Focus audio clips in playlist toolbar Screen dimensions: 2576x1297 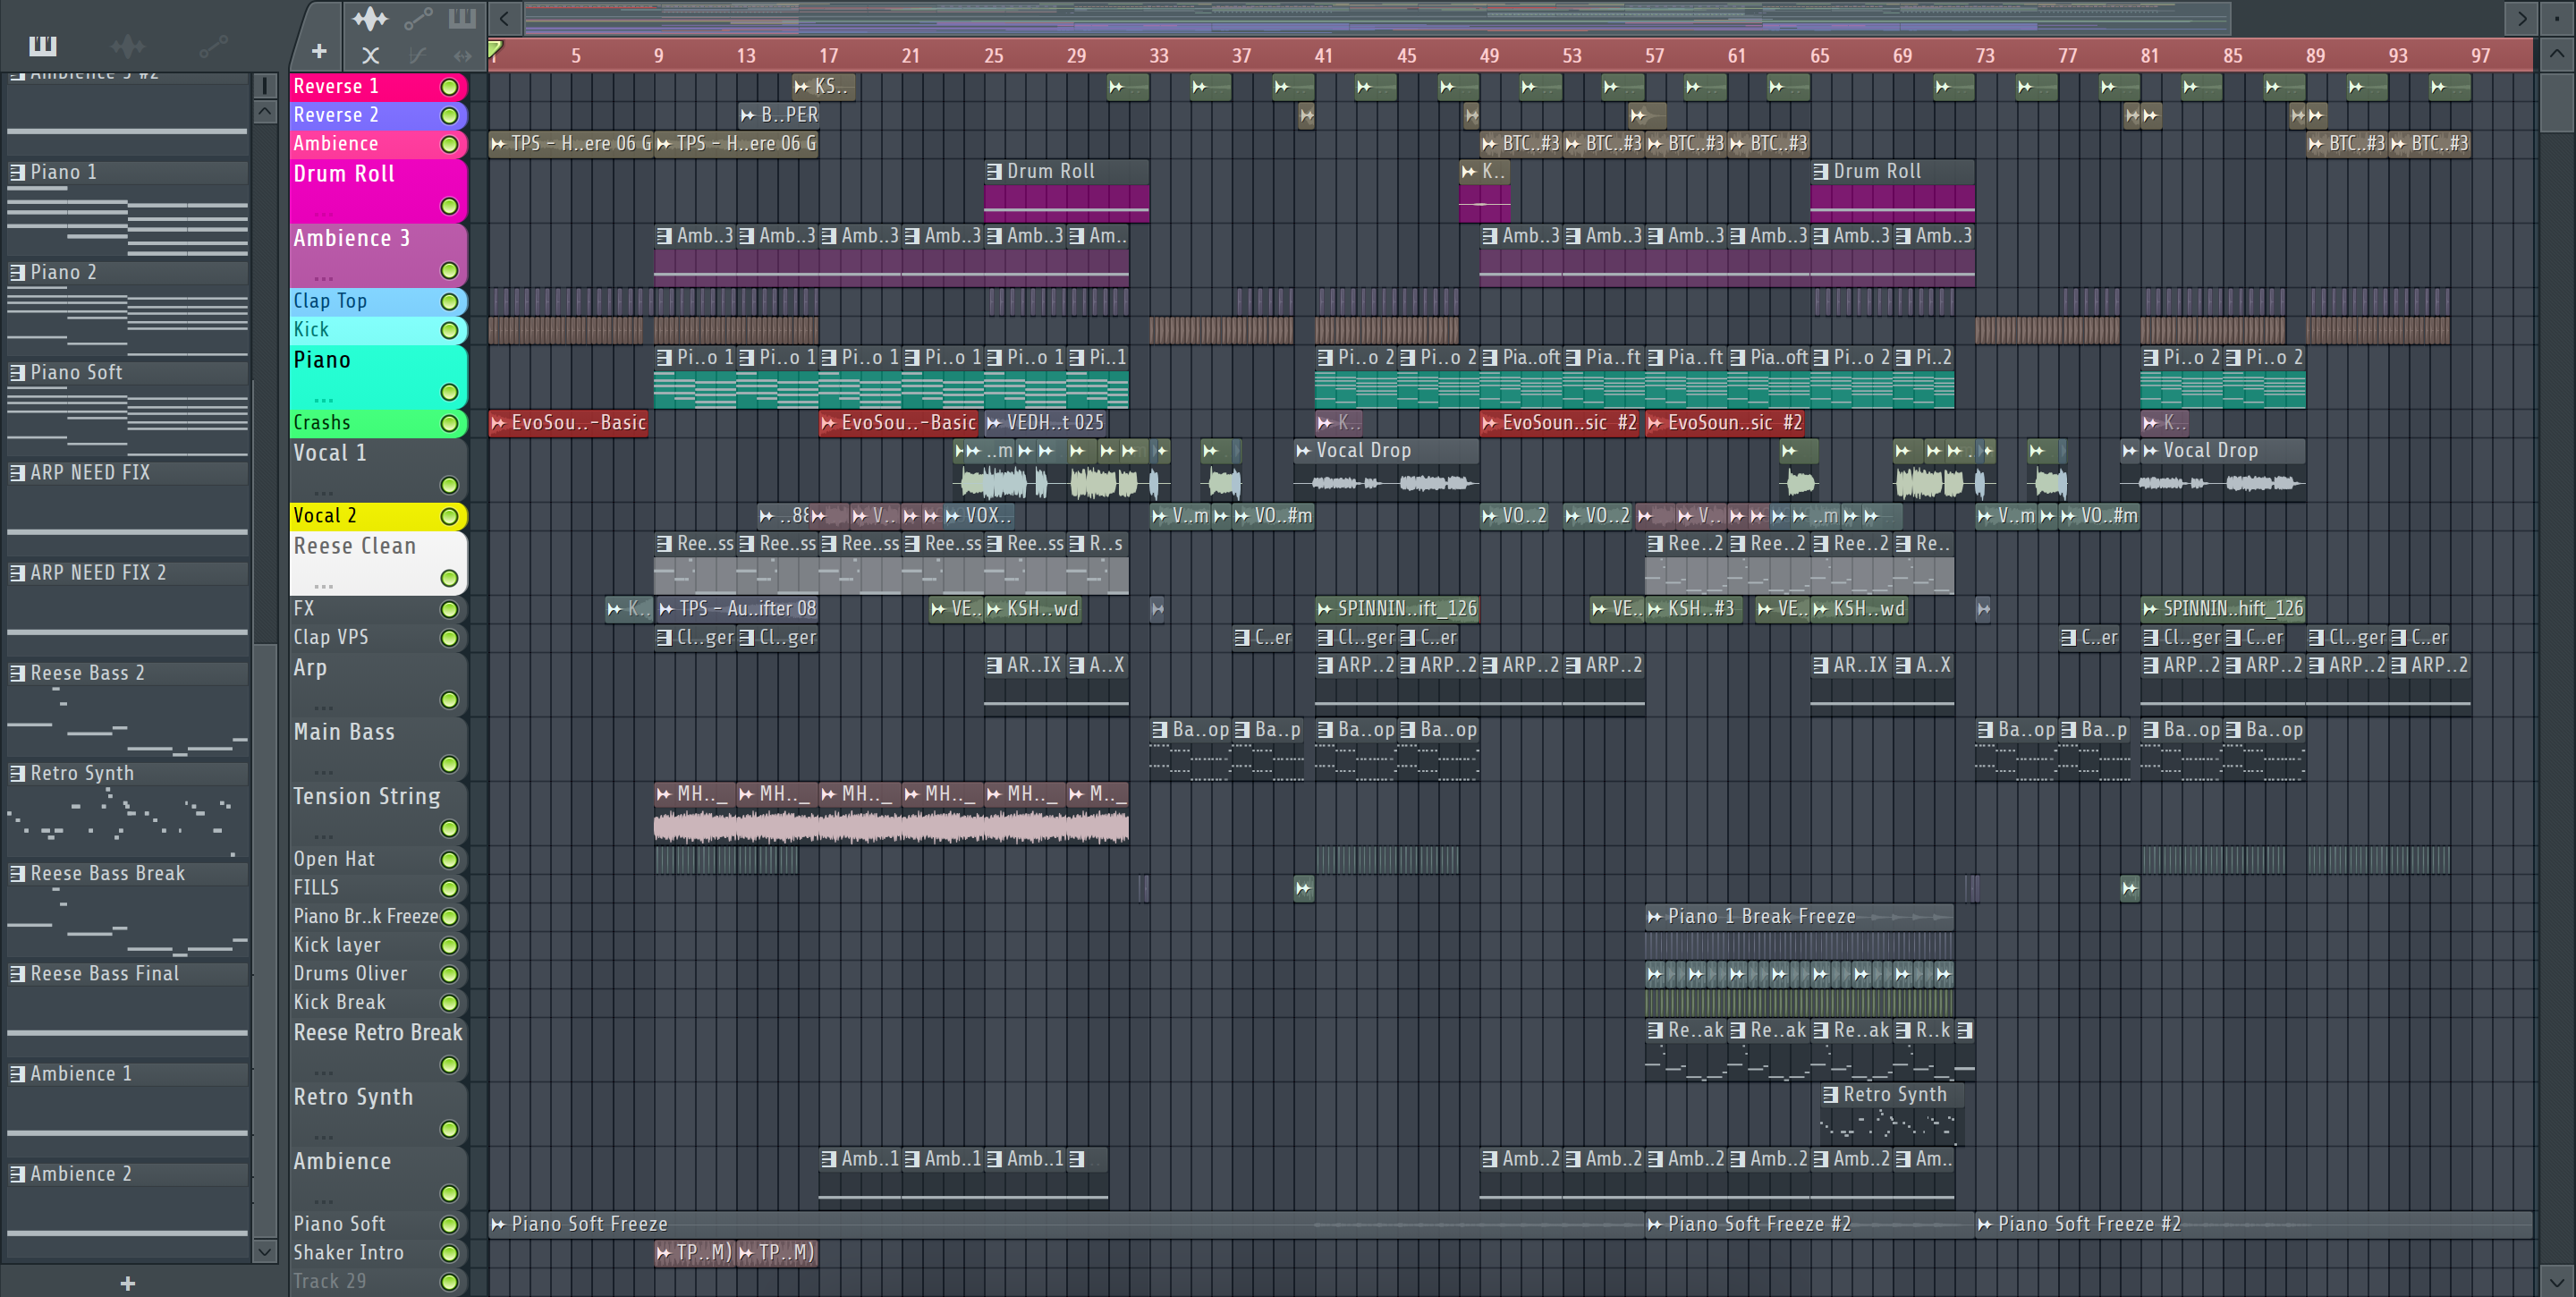[370, 18]
